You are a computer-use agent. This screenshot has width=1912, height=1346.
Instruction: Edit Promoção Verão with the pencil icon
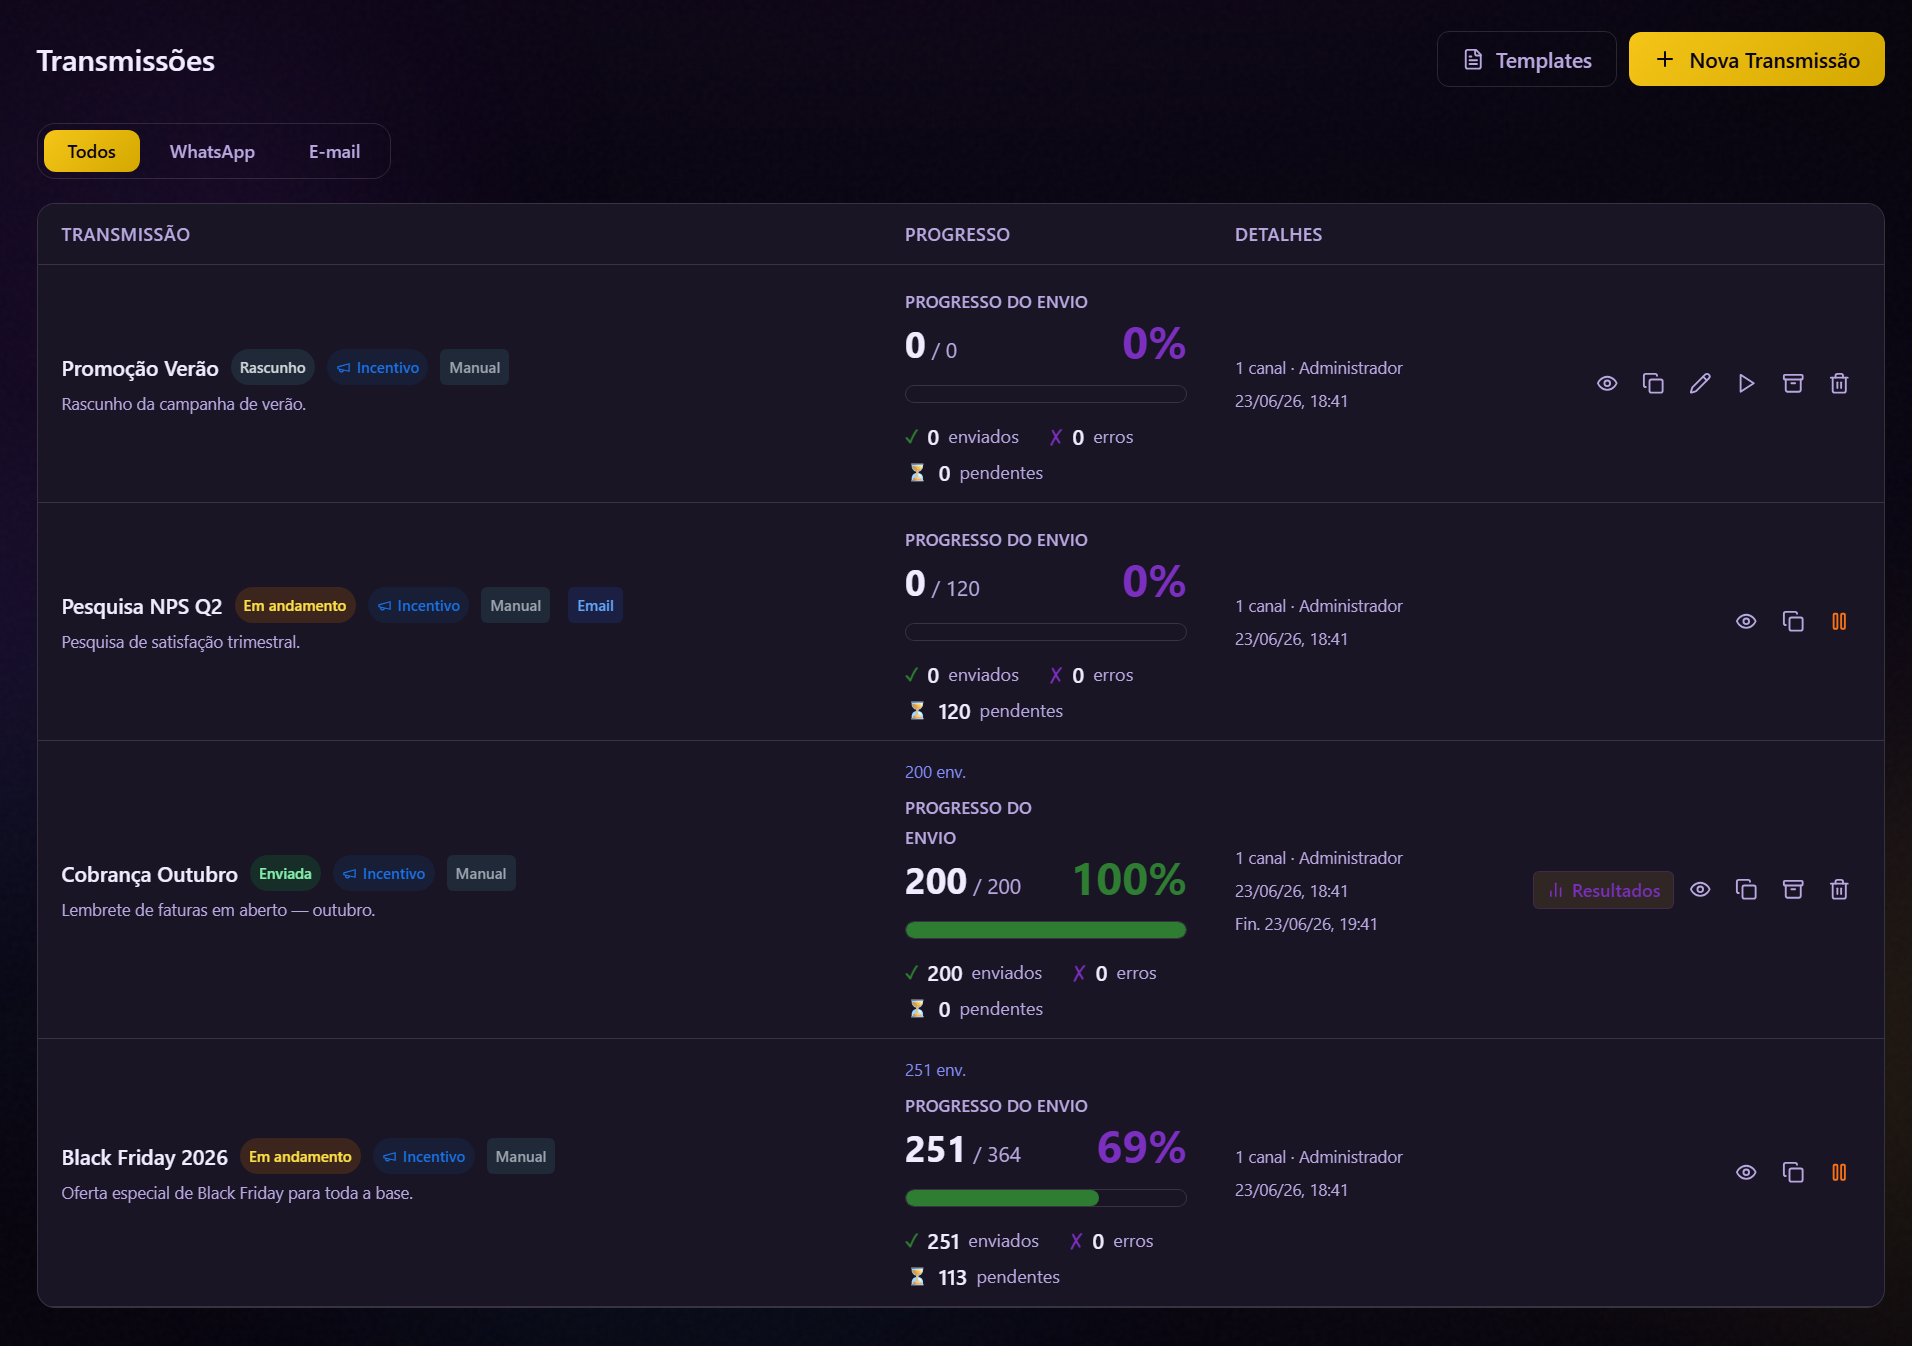tap(1700, 384)
